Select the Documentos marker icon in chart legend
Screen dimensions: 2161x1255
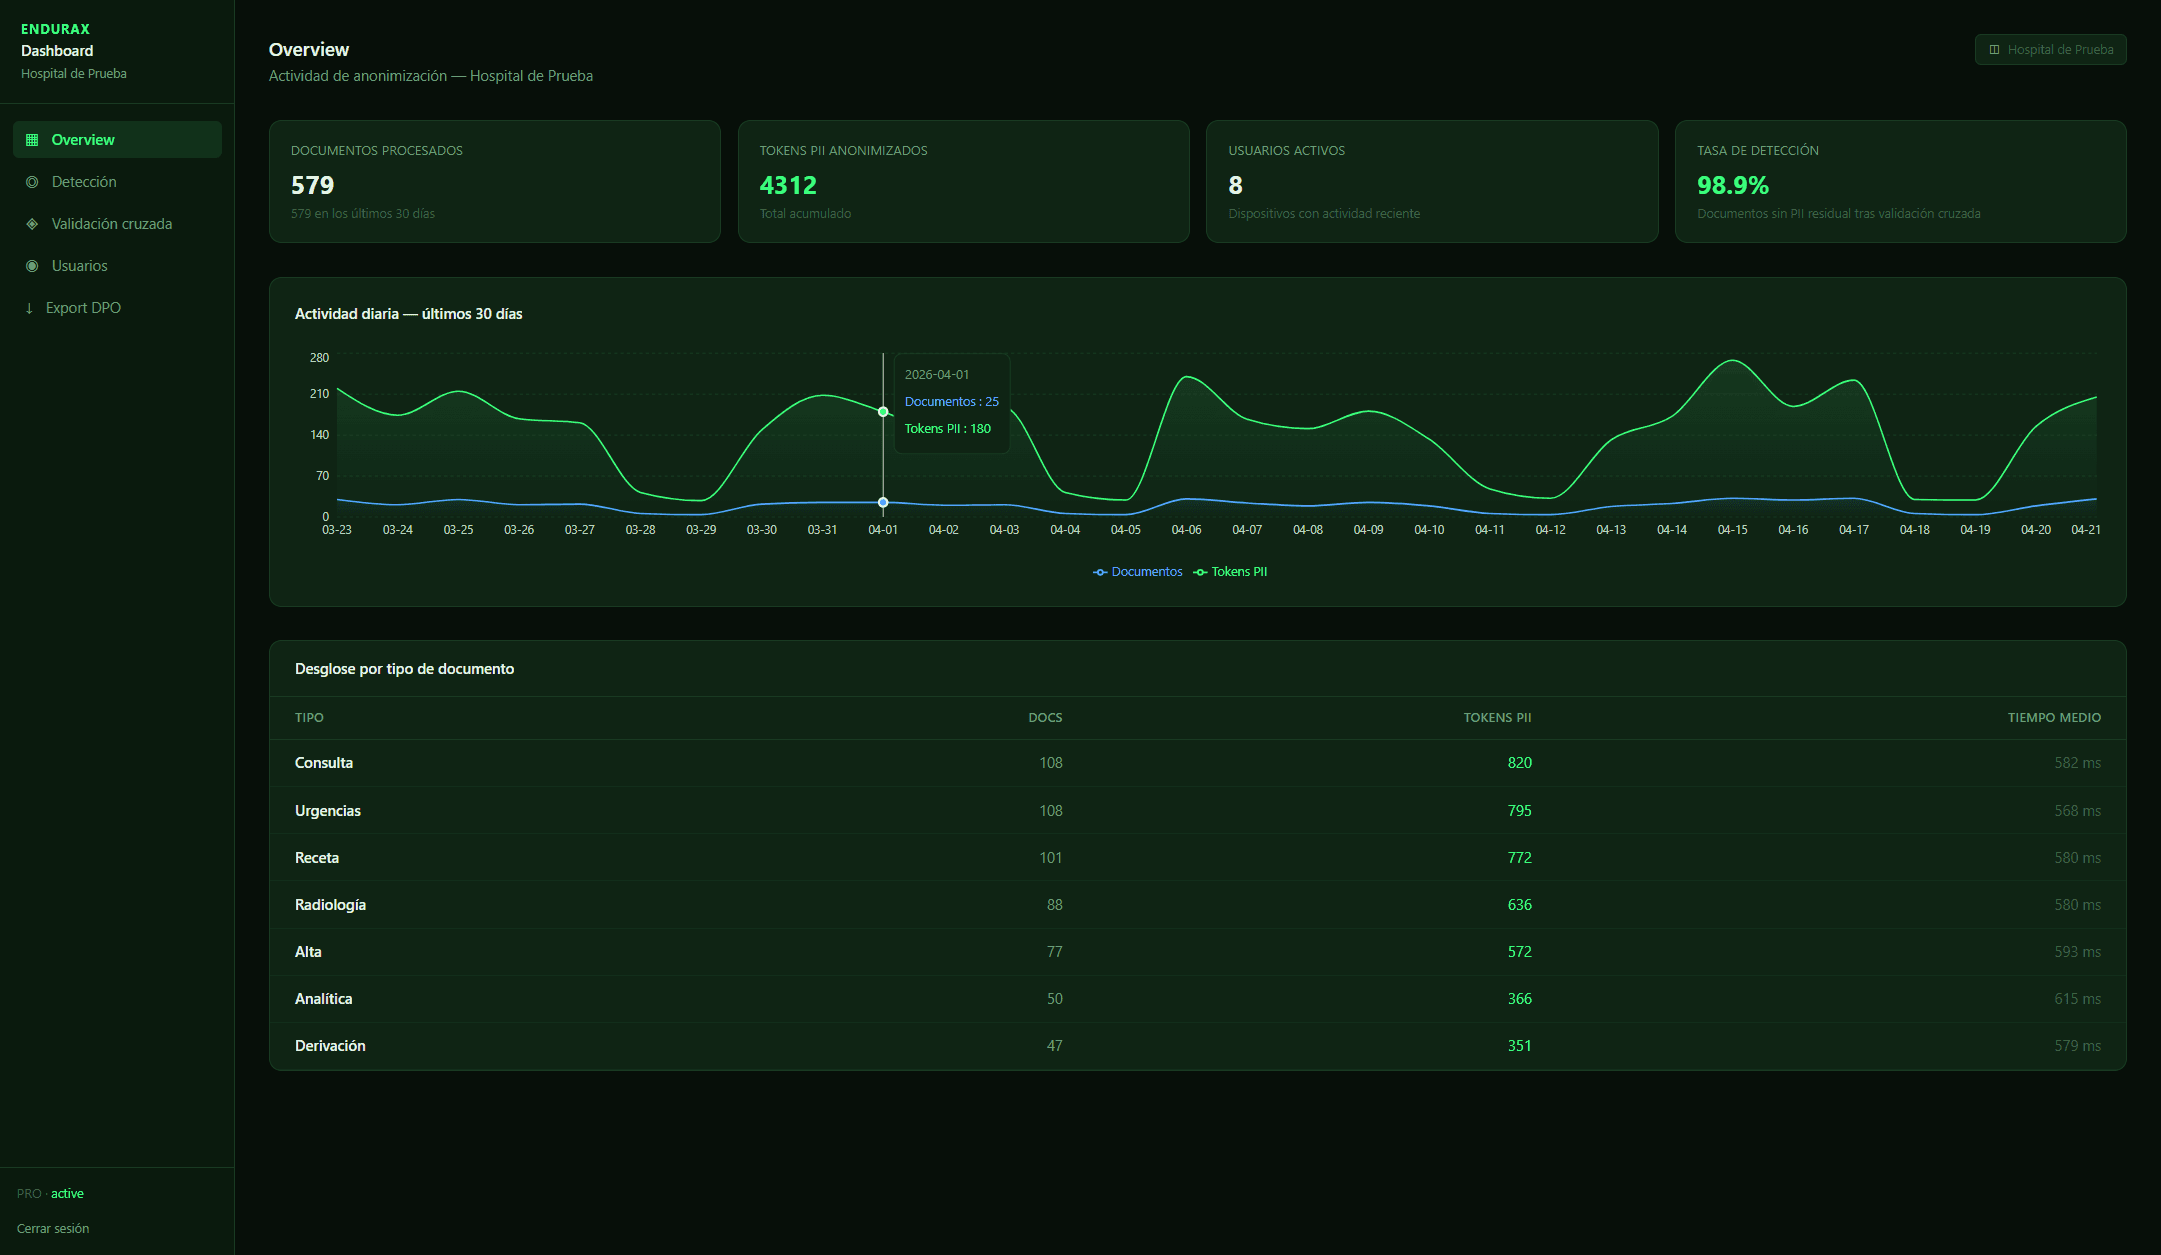pyautogui.click(x=1098, y=571)
